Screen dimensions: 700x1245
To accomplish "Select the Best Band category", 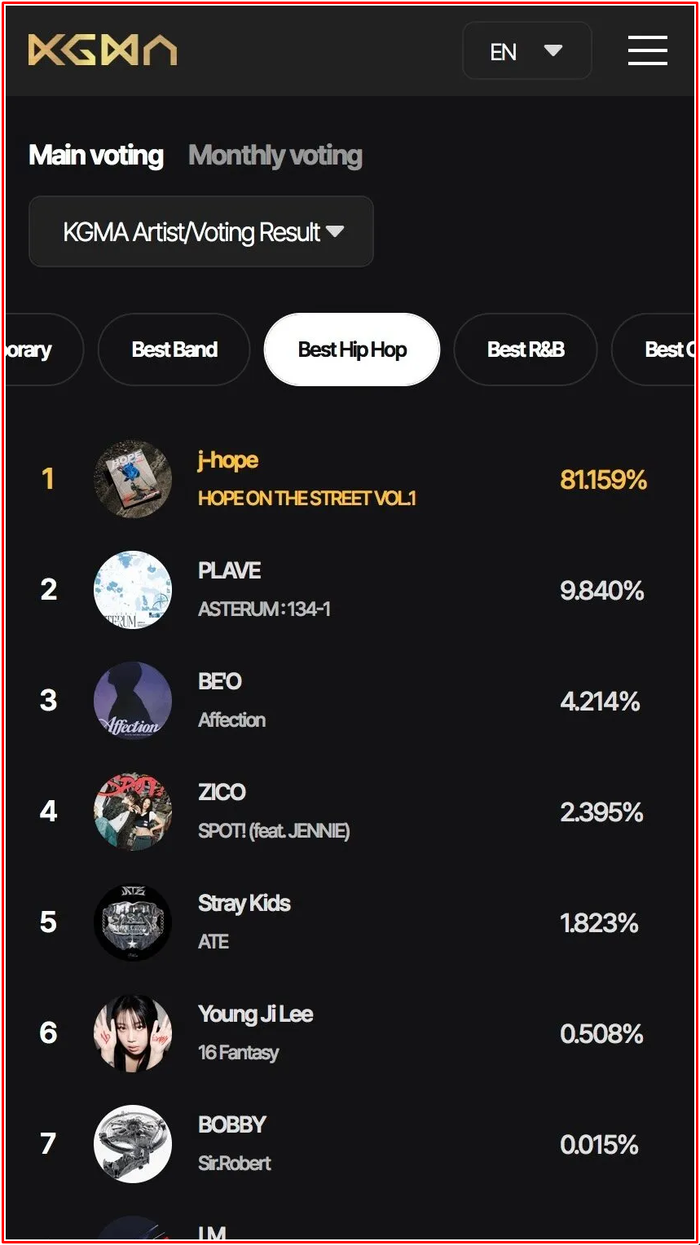I will pyautogui.click(x=174, y=349).
